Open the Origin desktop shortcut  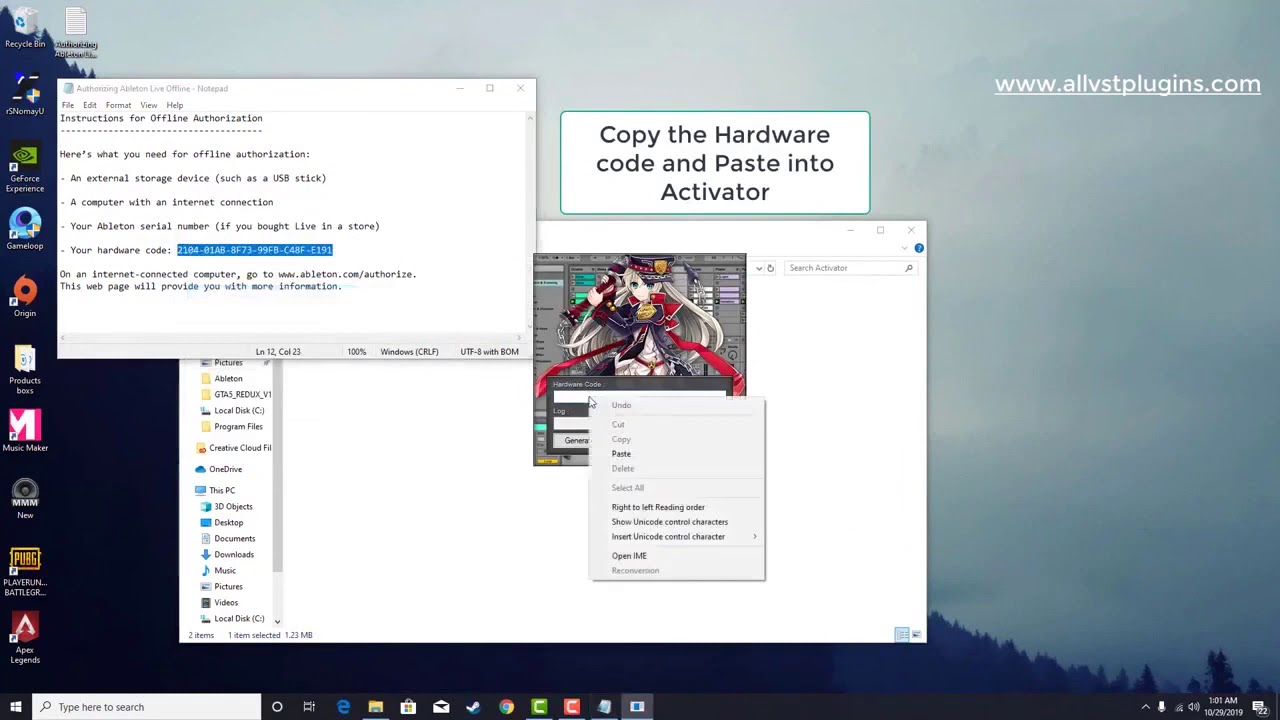click(25, 297)
